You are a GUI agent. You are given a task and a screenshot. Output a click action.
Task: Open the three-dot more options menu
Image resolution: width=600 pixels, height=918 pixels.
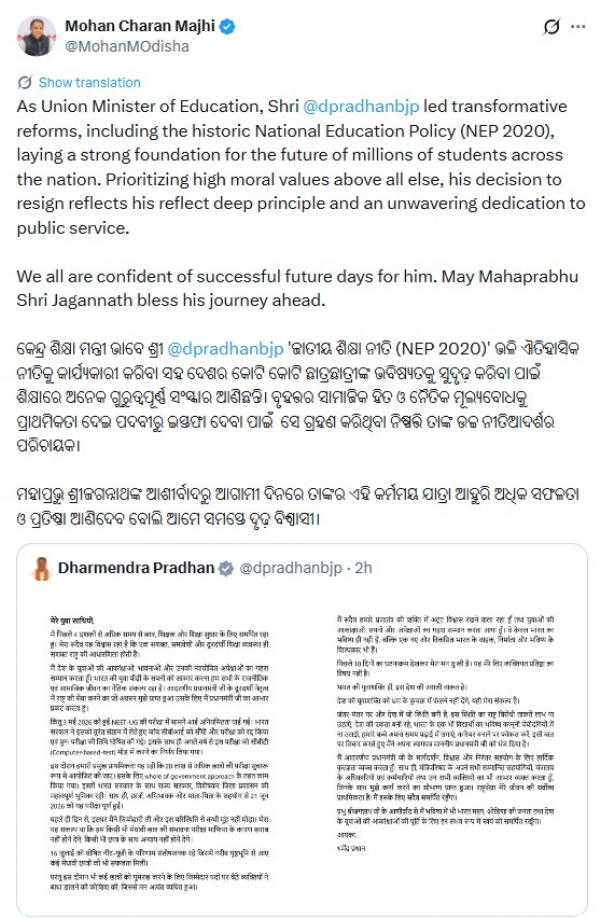tap(578, 27)
